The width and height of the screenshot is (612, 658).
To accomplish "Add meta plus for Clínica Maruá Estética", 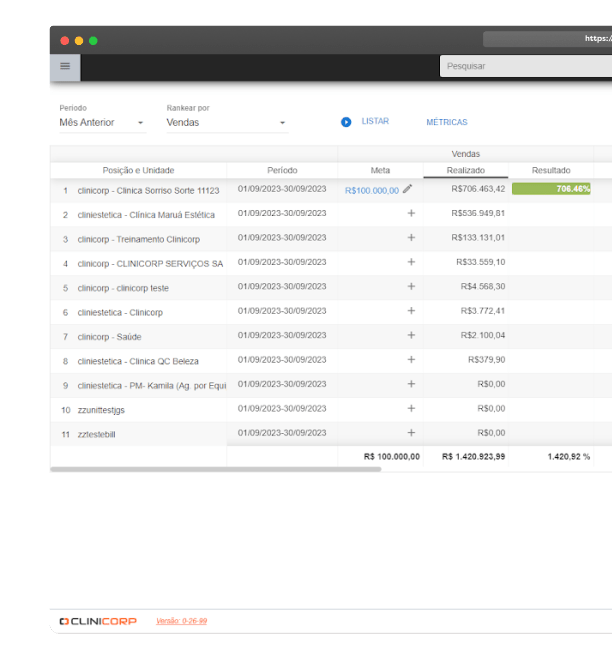I will click(411, 213).
